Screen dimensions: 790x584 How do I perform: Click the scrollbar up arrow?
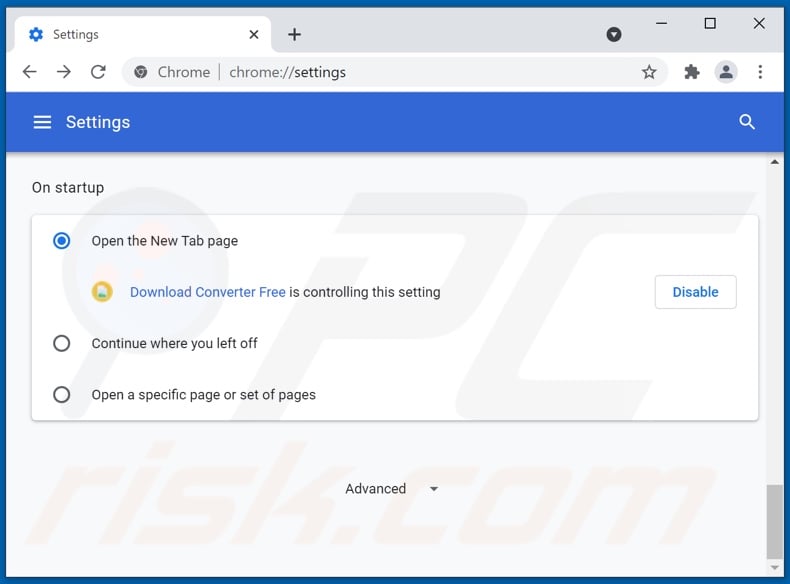774,162
